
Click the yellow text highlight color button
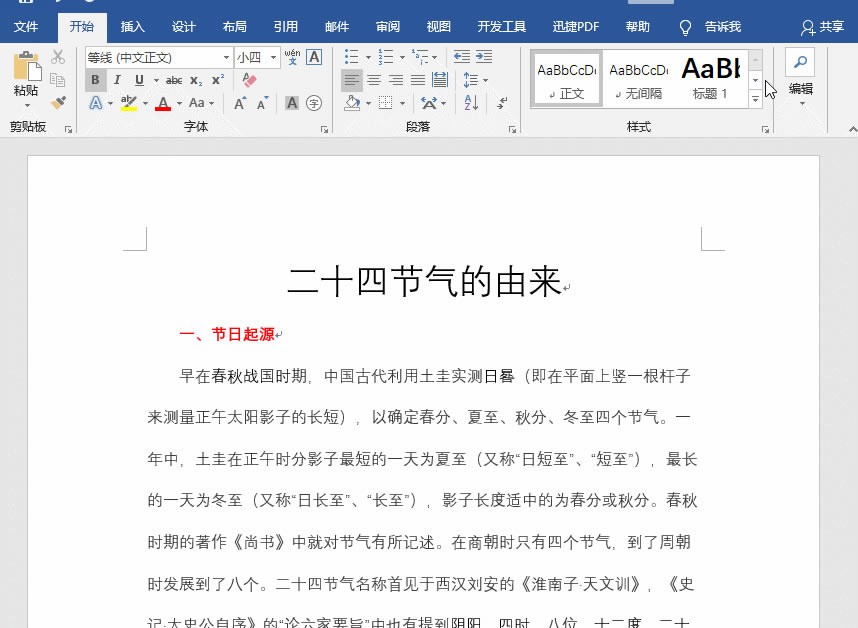tap(128, 103)
